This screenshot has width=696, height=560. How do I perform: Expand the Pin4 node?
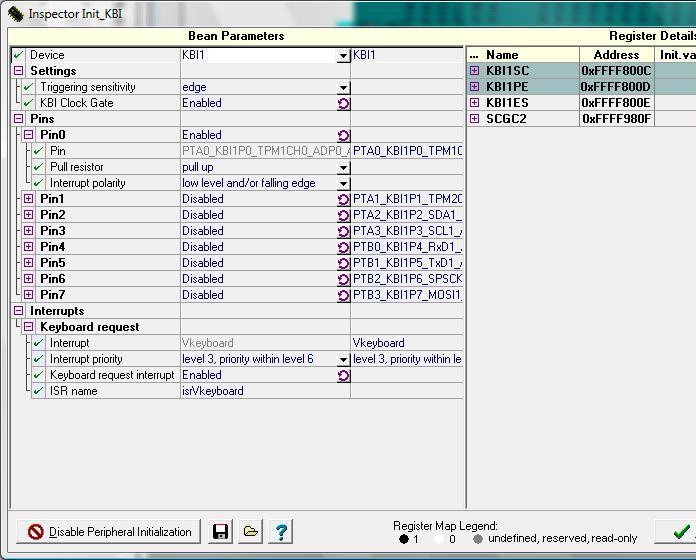[28, 246]
